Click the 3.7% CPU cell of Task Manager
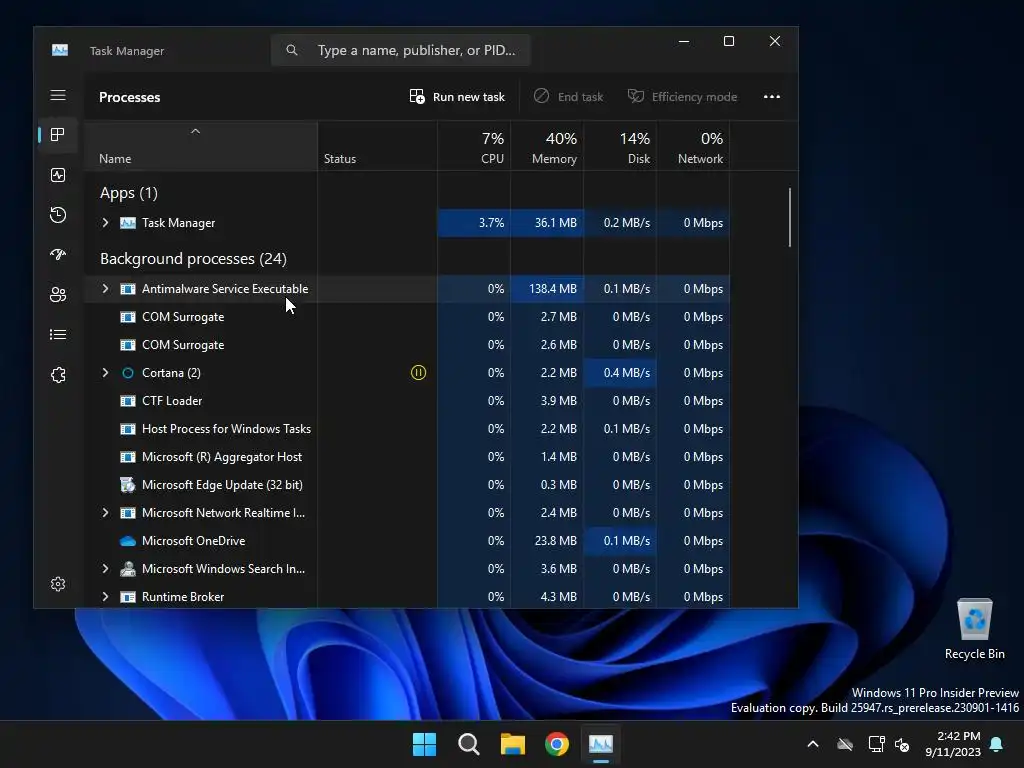This screenshot has width=1024, height=768. coord(474,223)
